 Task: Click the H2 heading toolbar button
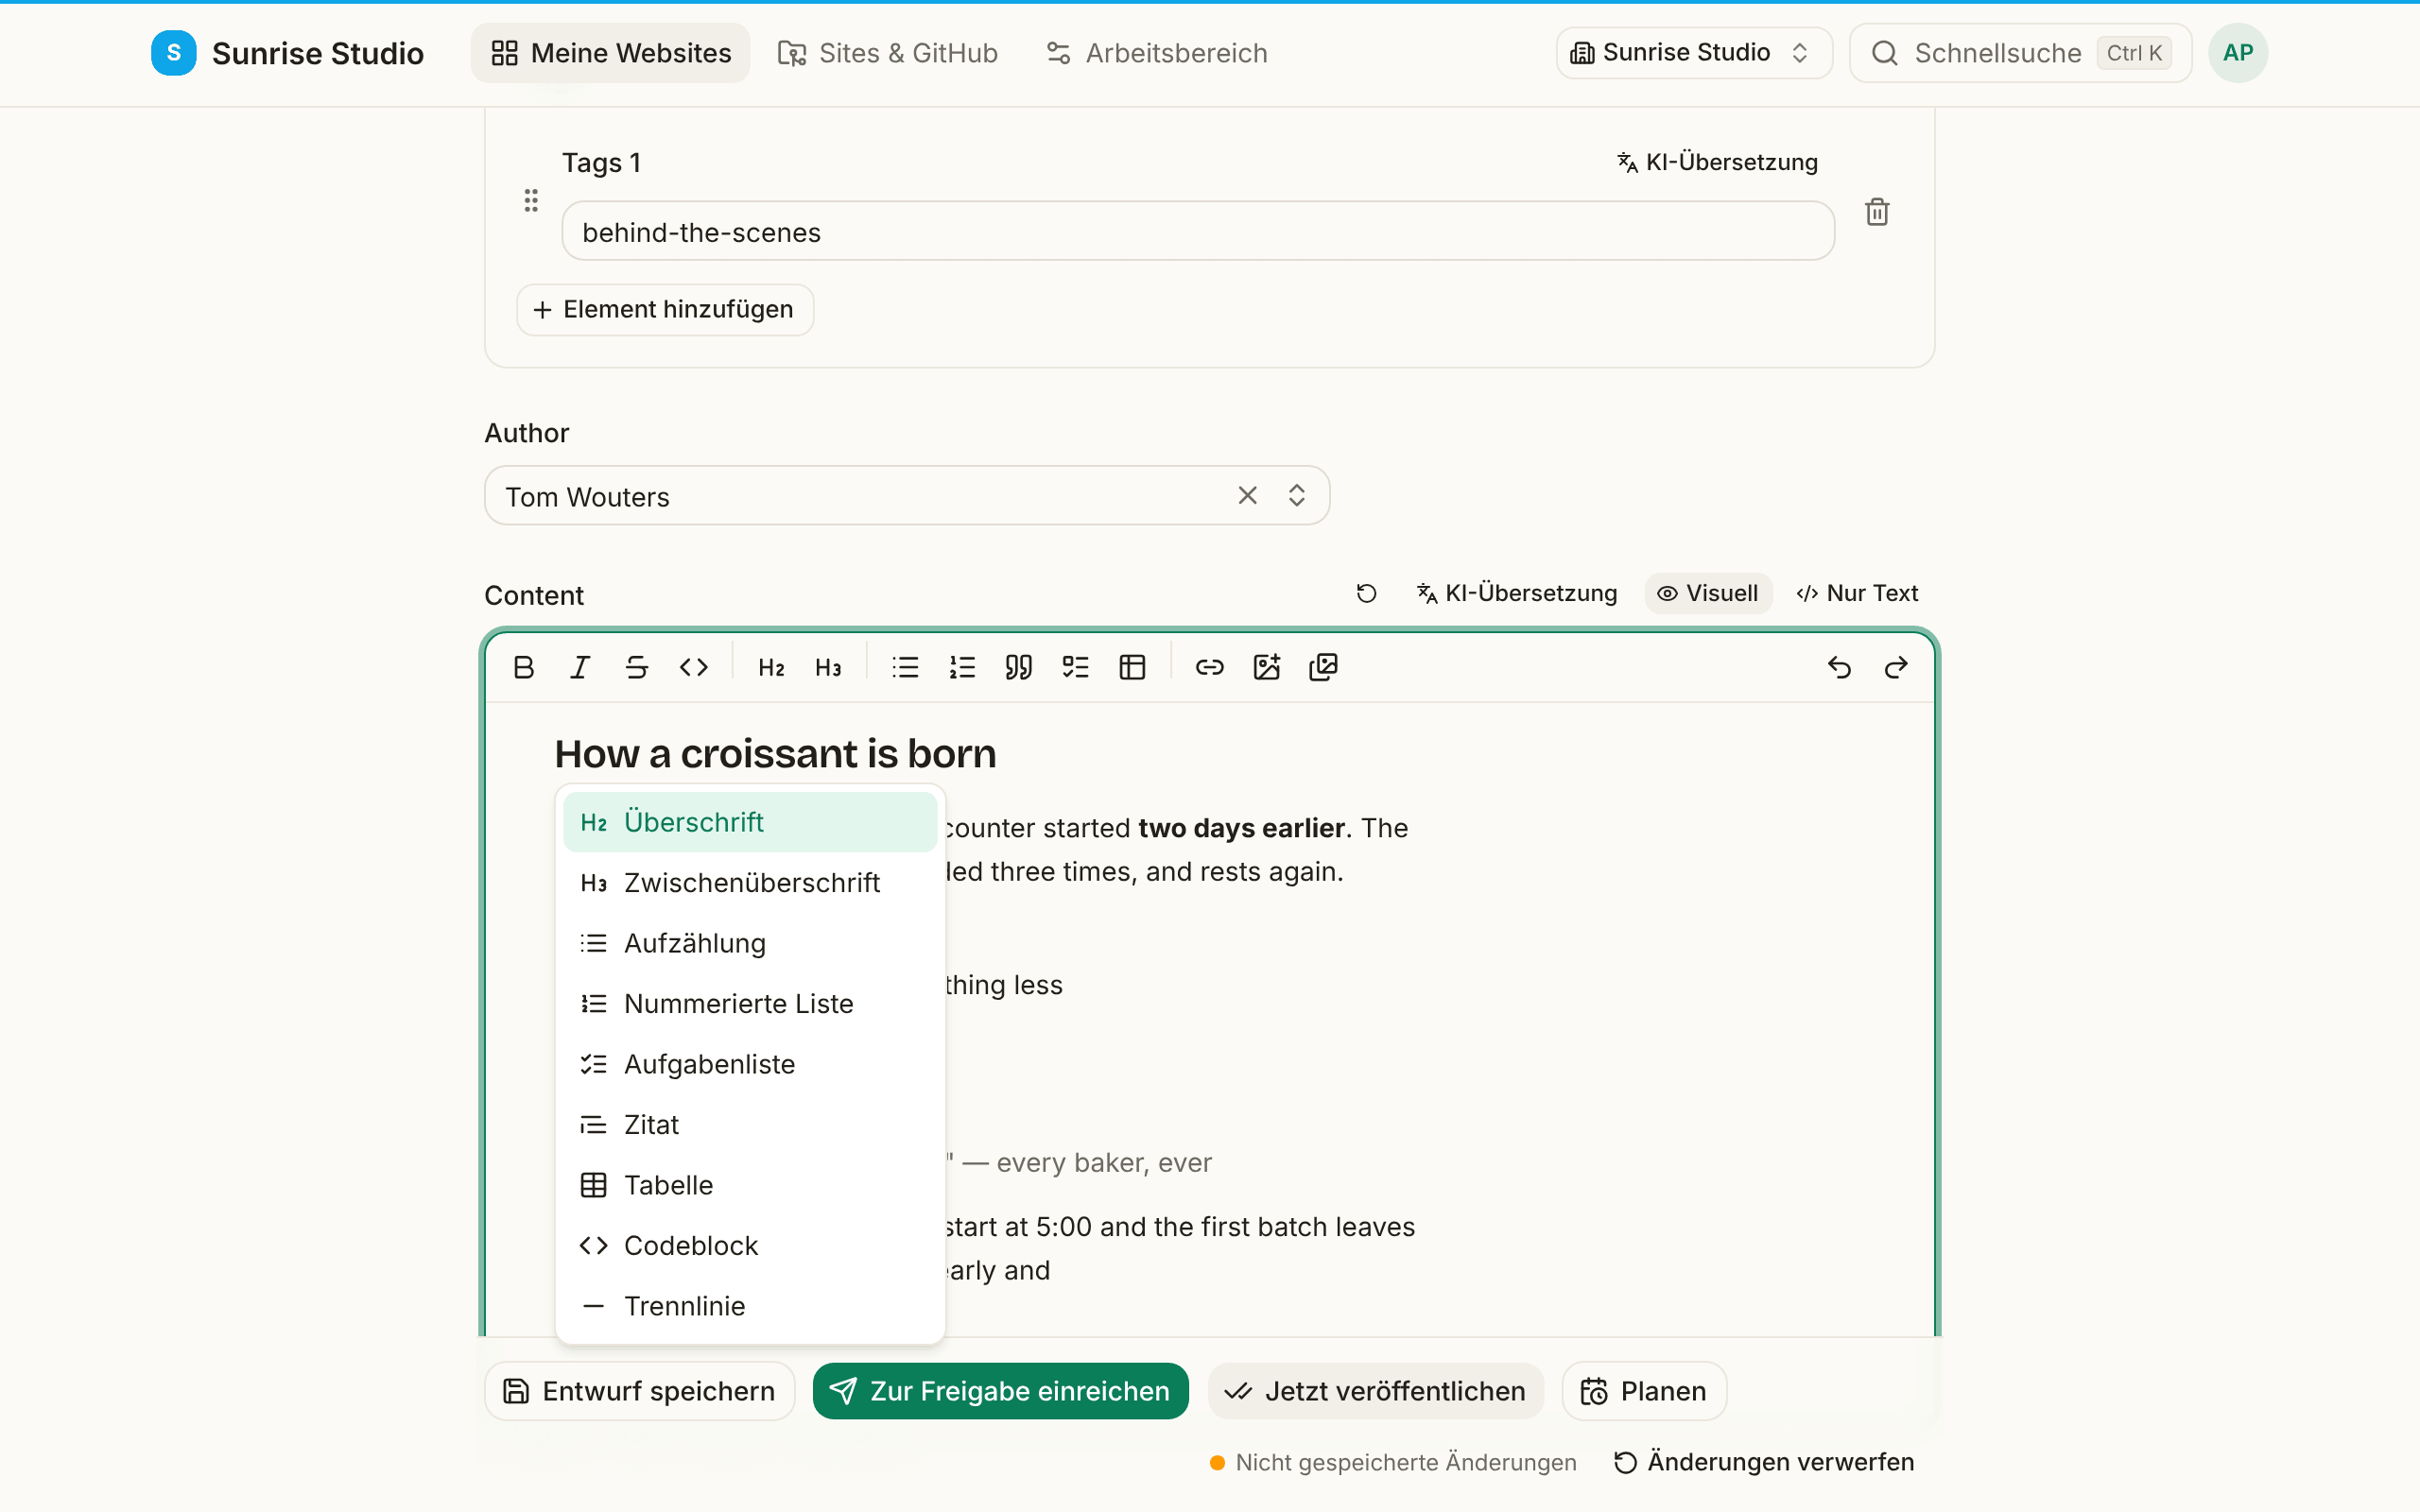point(771,667)
